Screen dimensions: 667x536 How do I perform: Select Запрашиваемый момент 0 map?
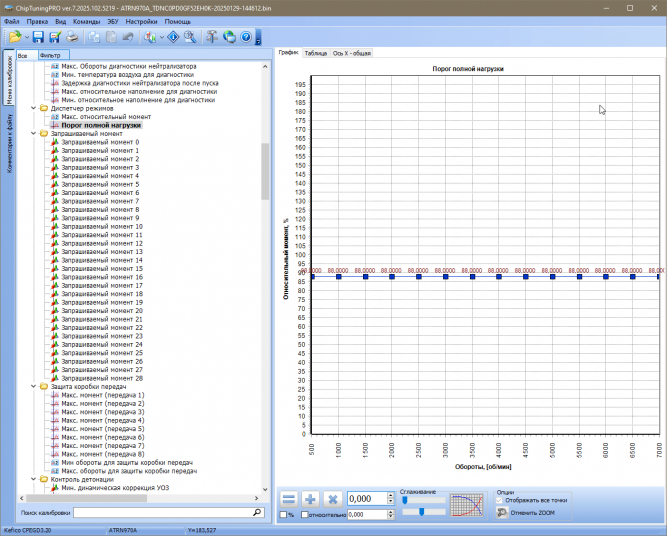(x=100, y=142)
